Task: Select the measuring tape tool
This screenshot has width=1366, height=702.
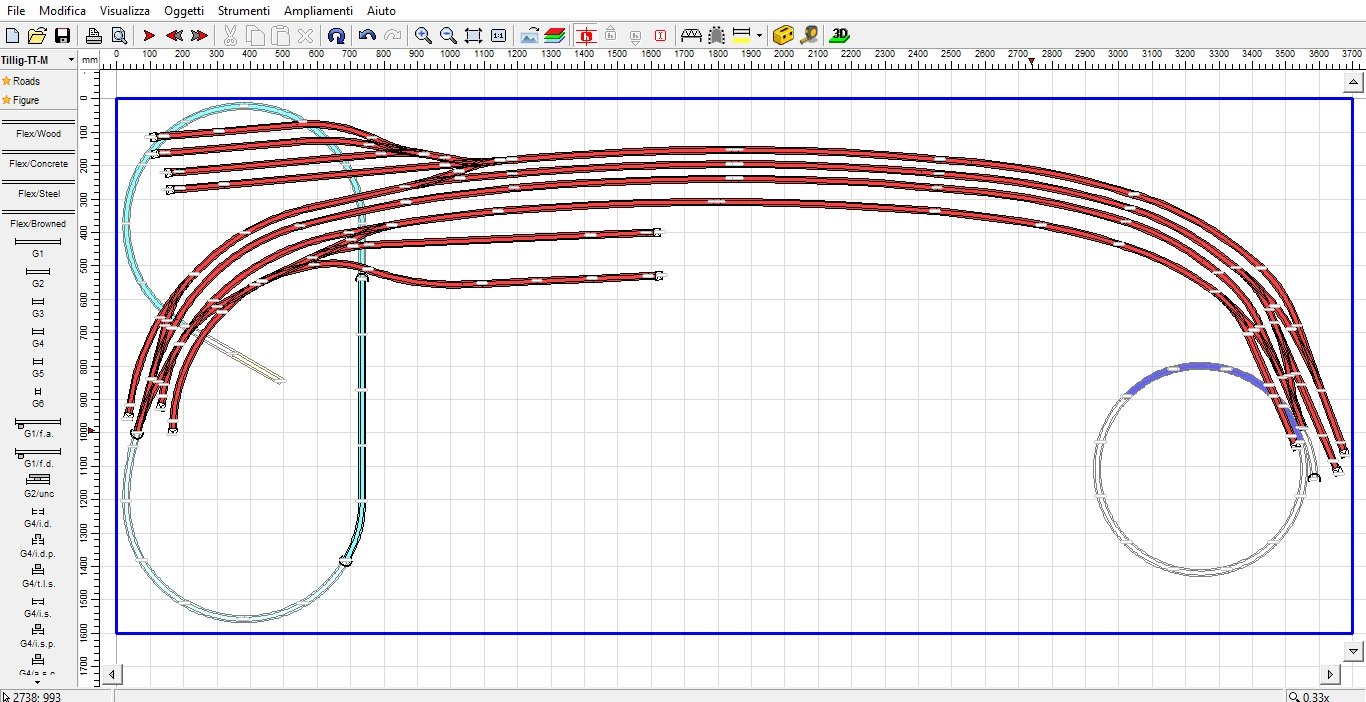Action: (810, 35)
